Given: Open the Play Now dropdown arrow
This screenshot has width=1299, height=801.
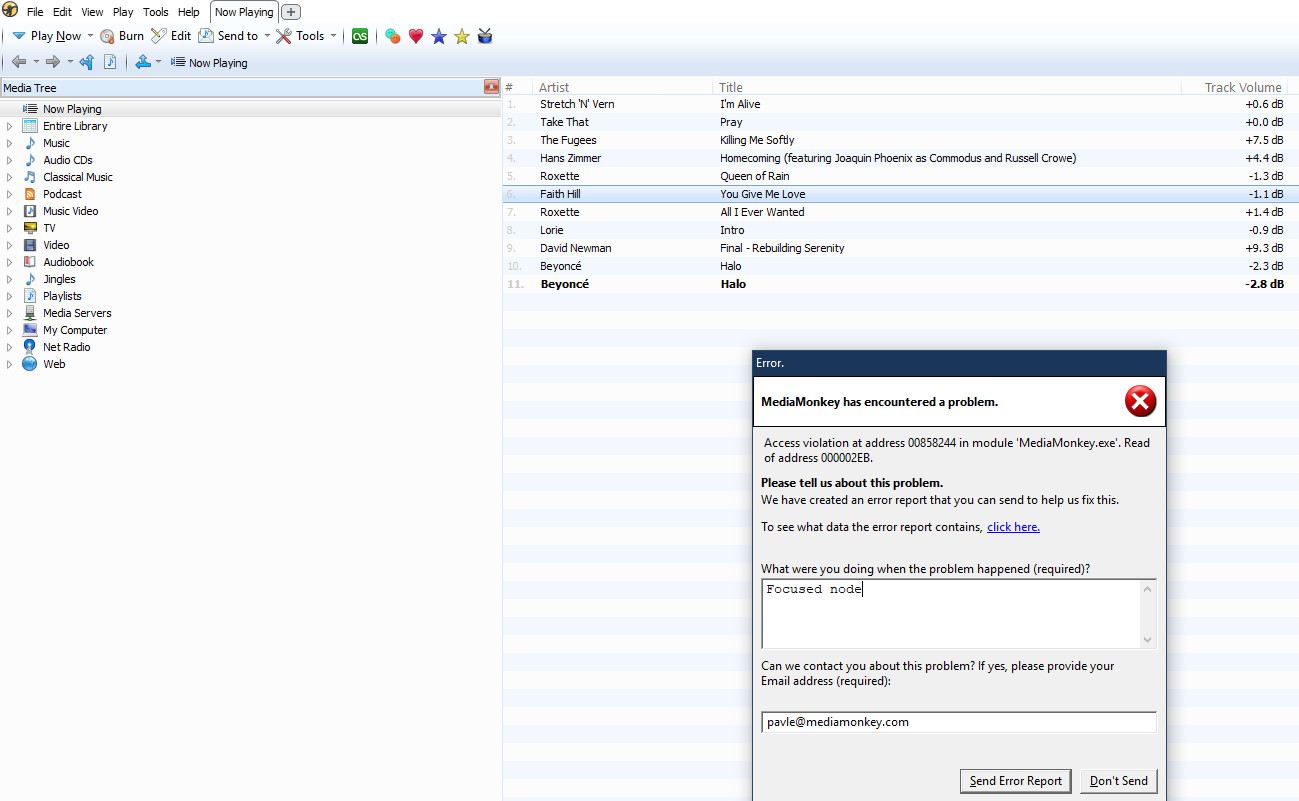Looking at the screenshot, I should pyautogui.click(x=90, y=36).
